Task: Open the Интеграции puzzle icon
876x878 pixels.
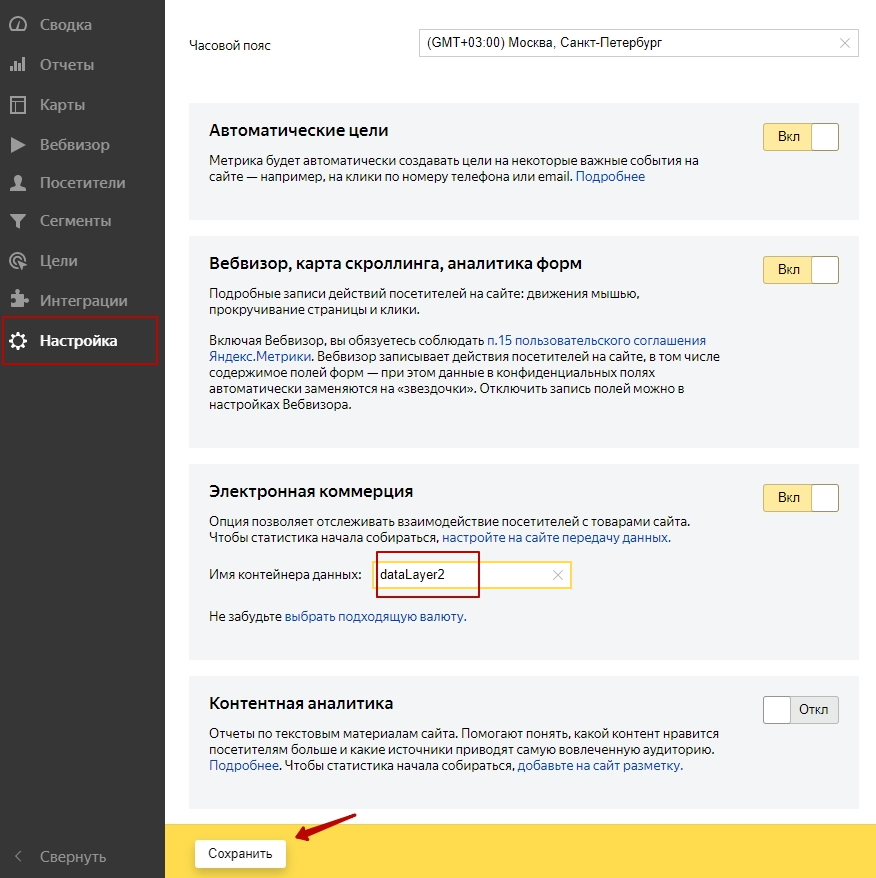Action: [x=17, y=300]
